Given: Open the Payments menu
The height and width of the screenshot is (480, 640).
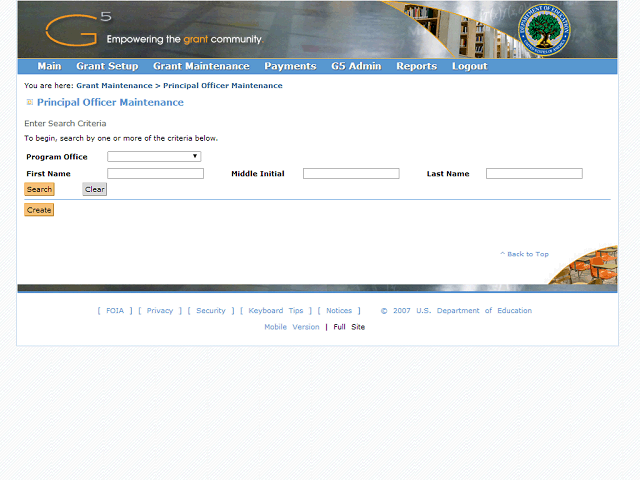Looking at the screenshot, I should coord(290,66).
